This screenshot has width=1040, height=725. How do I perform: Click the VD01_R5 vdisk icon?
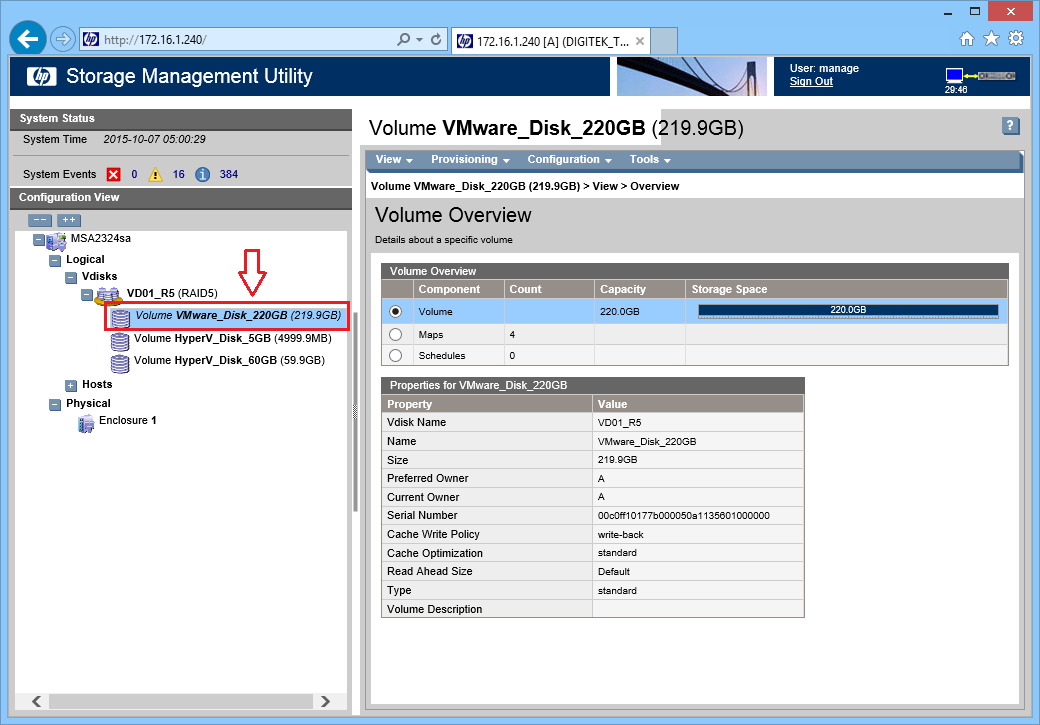pos(108,295)
